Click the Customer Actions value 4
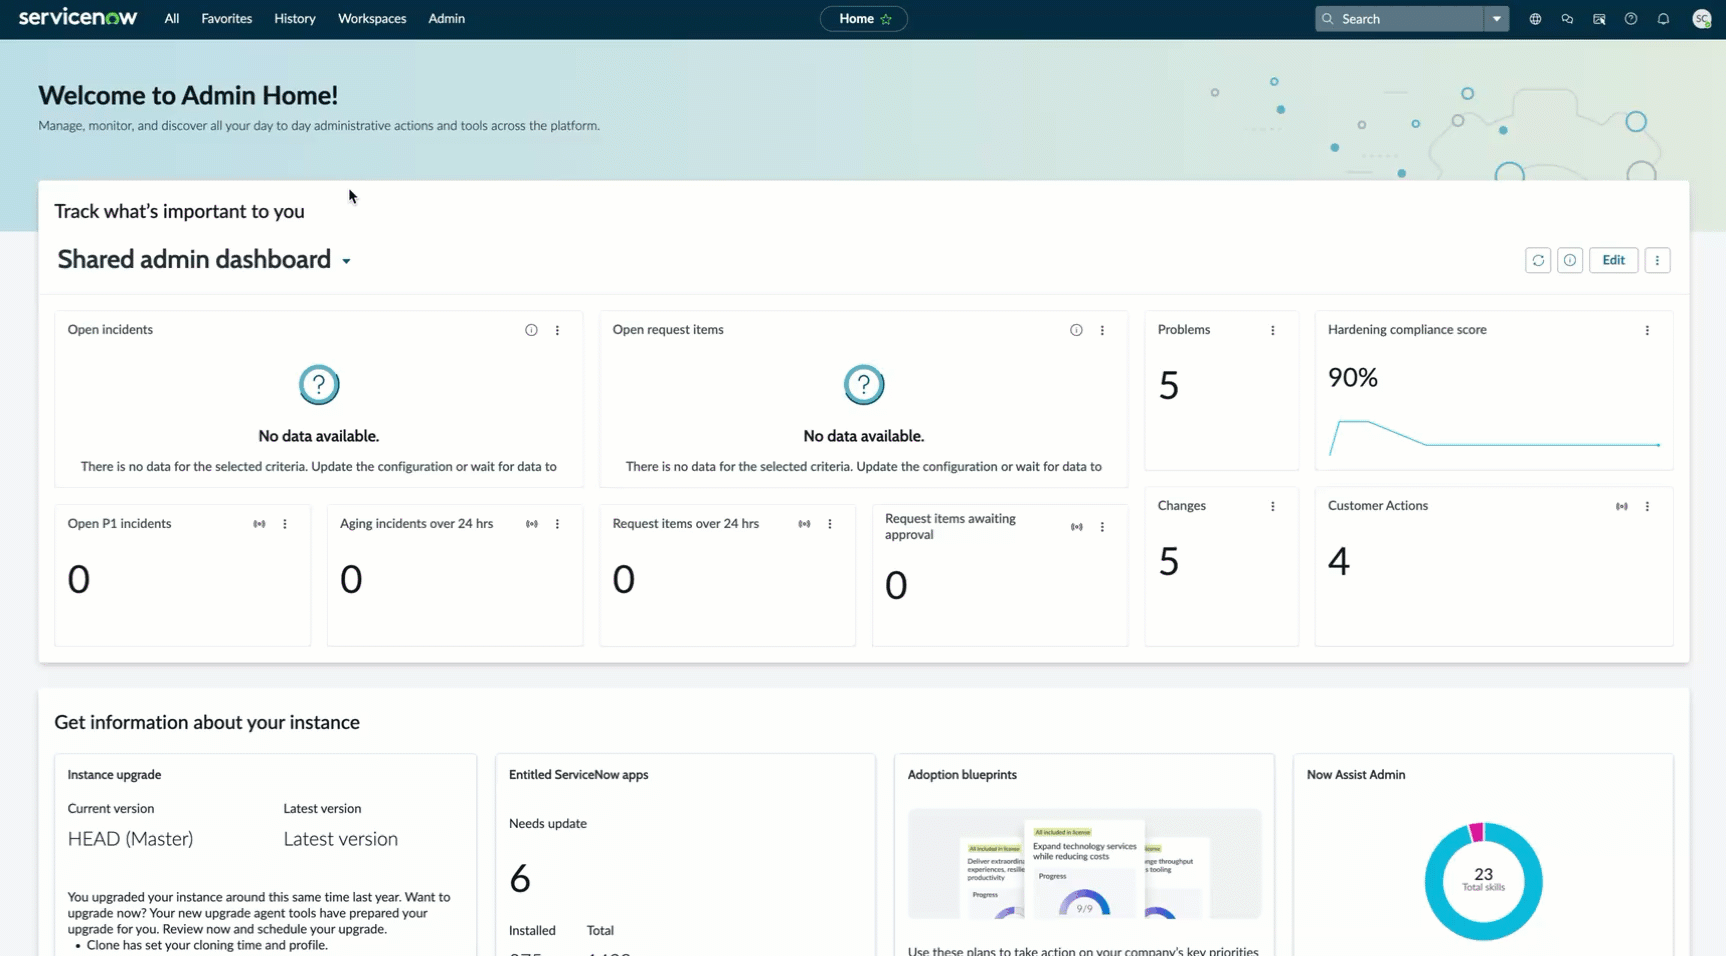 click(1339, 561)
